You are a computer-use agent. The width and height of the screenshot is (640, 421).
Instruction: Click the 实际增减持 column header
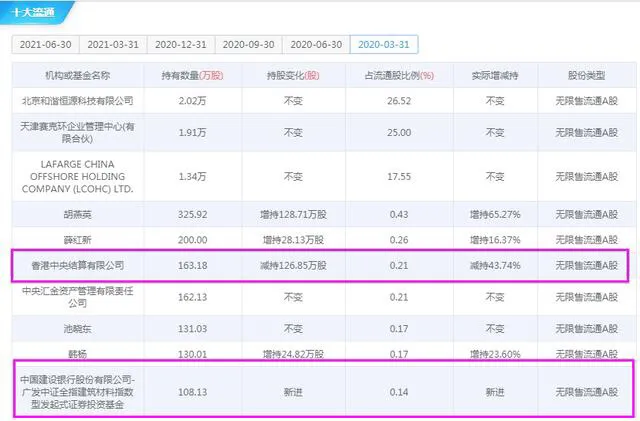(495, 75)
